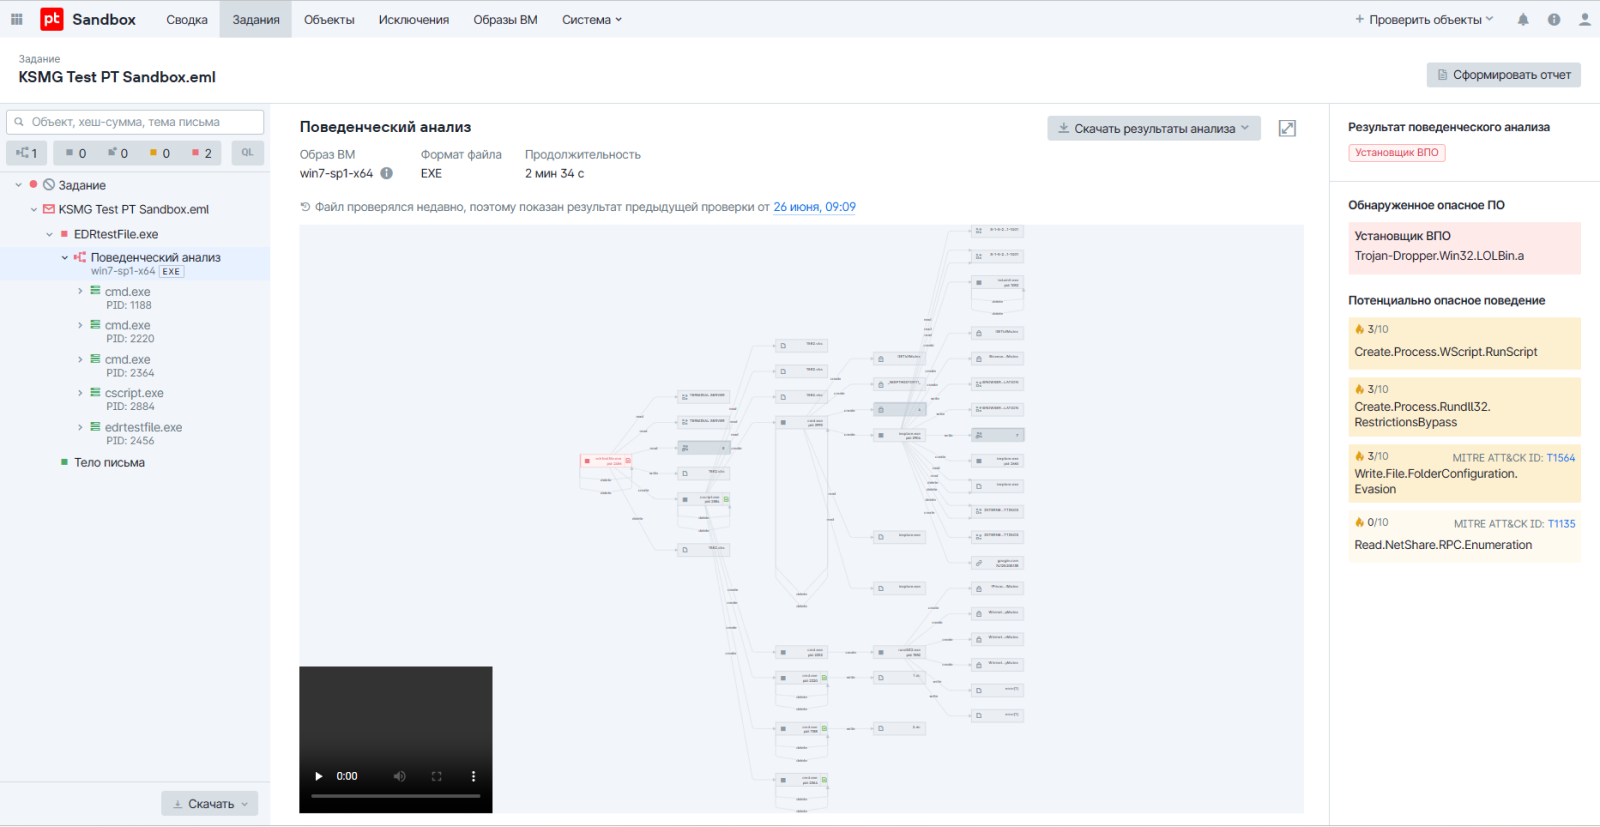
Task: Open video player more options menu
Action: pos(473,776)
